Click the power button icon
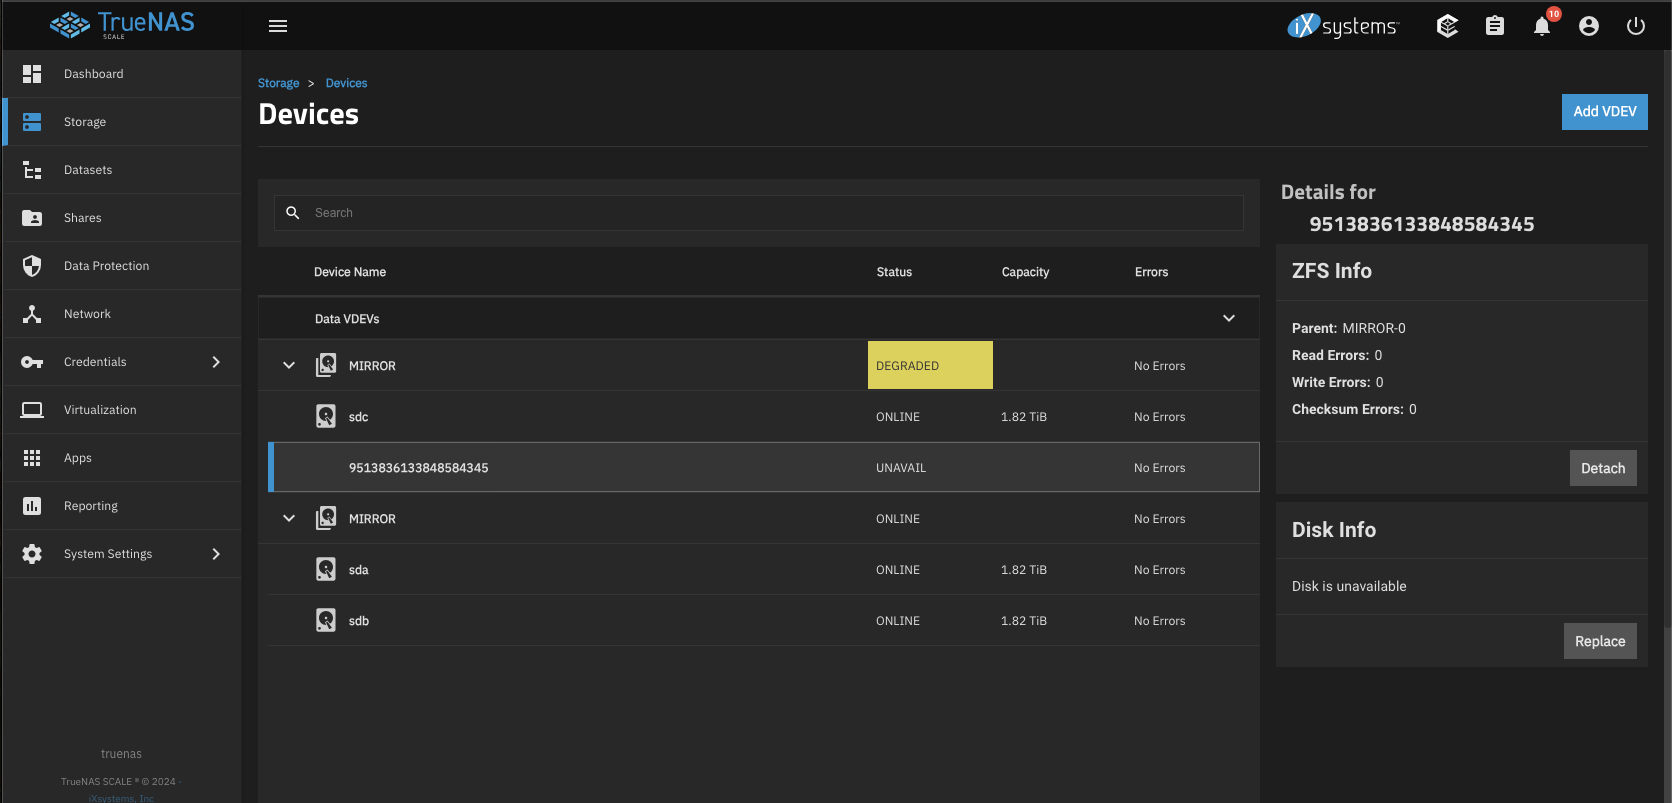Image resolution: width=1672 pixels, height=803 pixels. coord(1635,26)
